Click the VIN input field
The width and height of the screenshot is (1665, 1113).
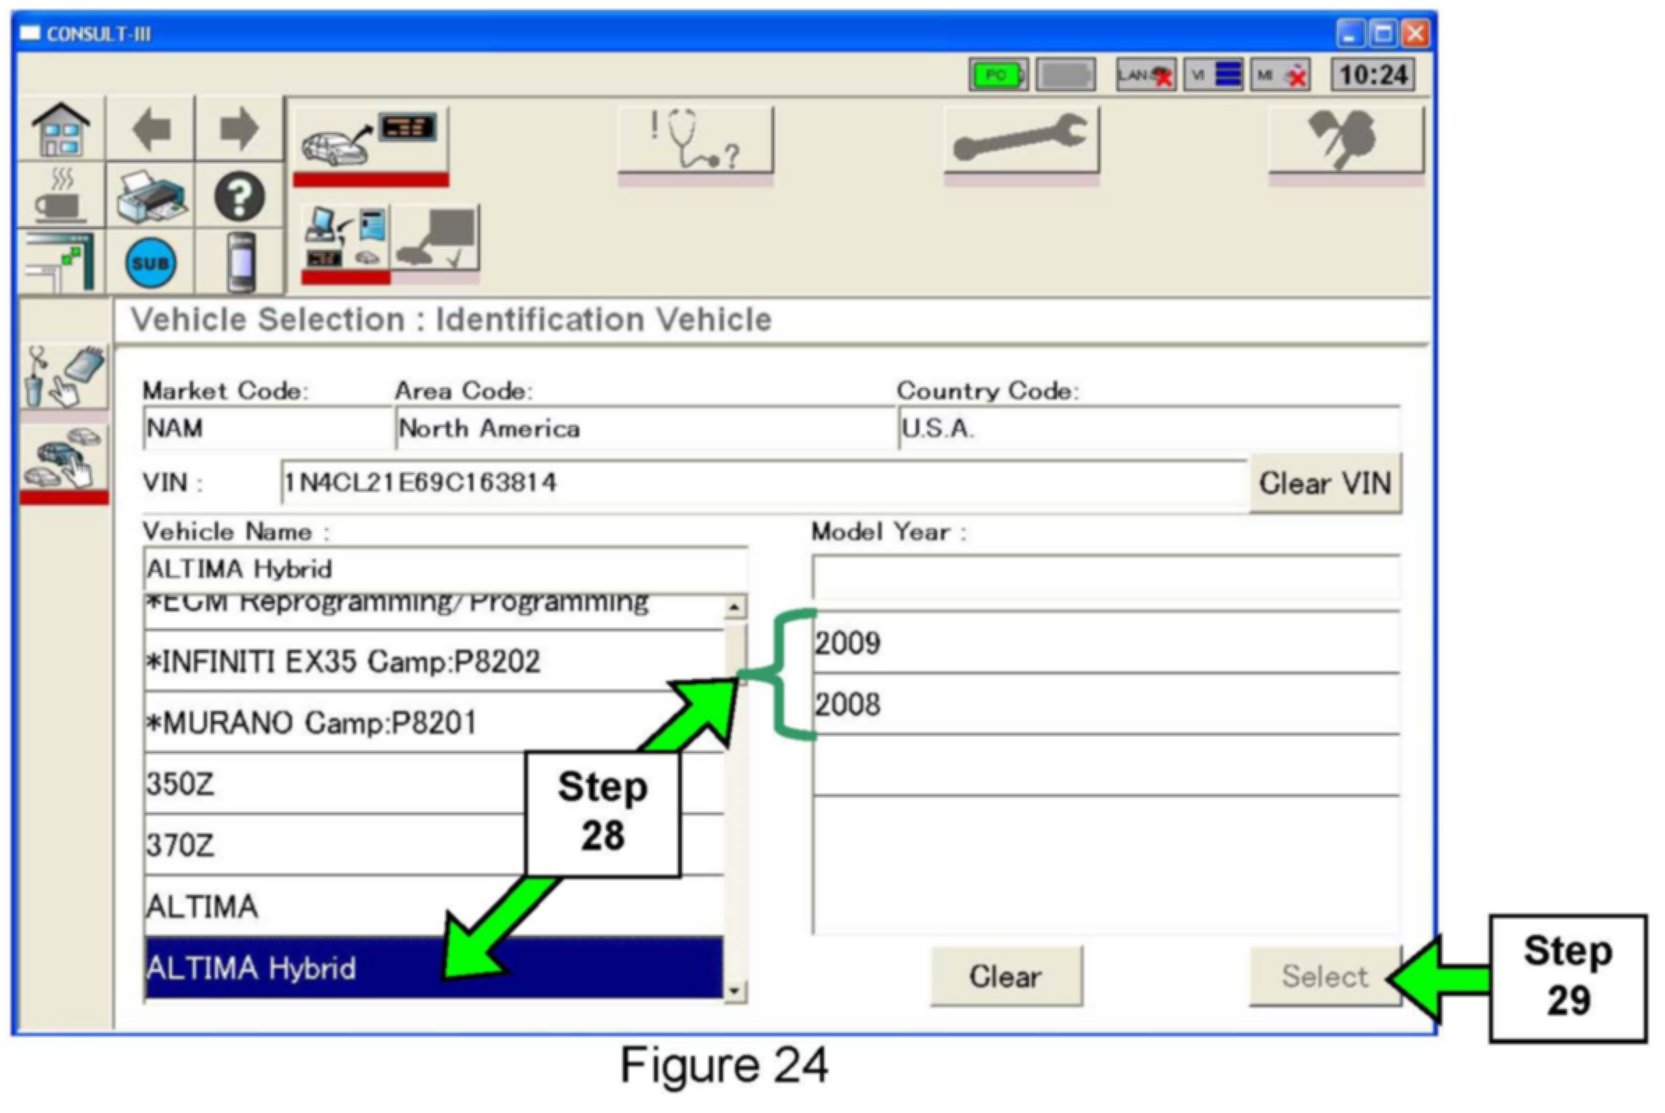tap(762, 483)
